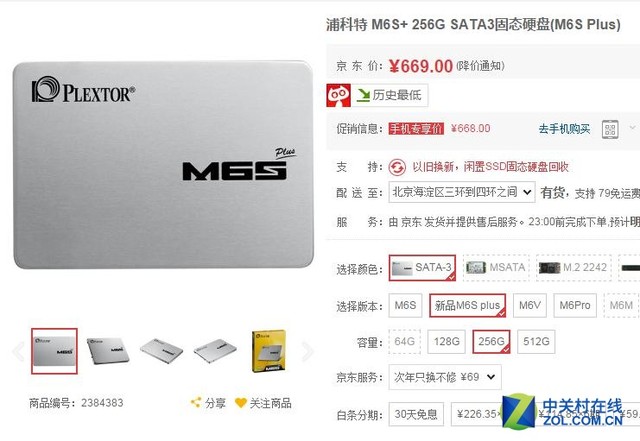The image size is (640, 441).
Task: Show next thumbnails with right arrow
Action: pyautogui.click(x=307, y=351)
